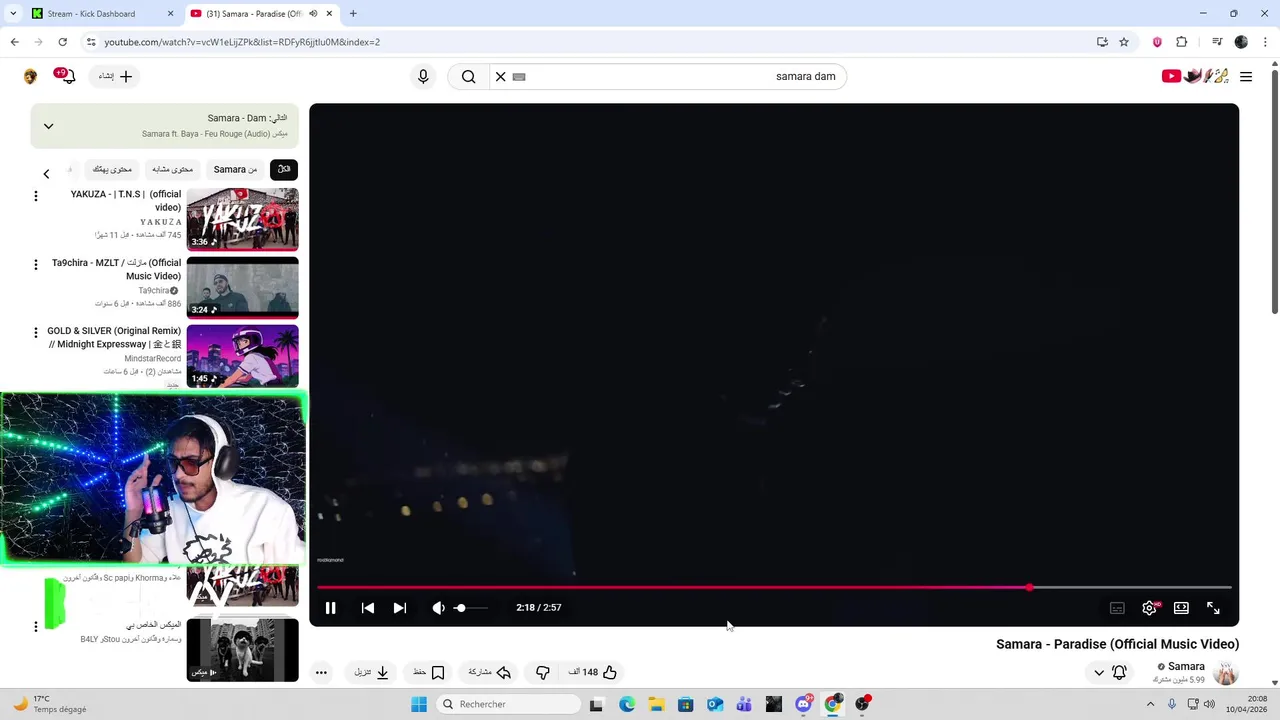1280x720 pixels.
Task: Open YAKUZA T.N.S video thumbnail
Action: pyautogui.click(x=242, y=219)
